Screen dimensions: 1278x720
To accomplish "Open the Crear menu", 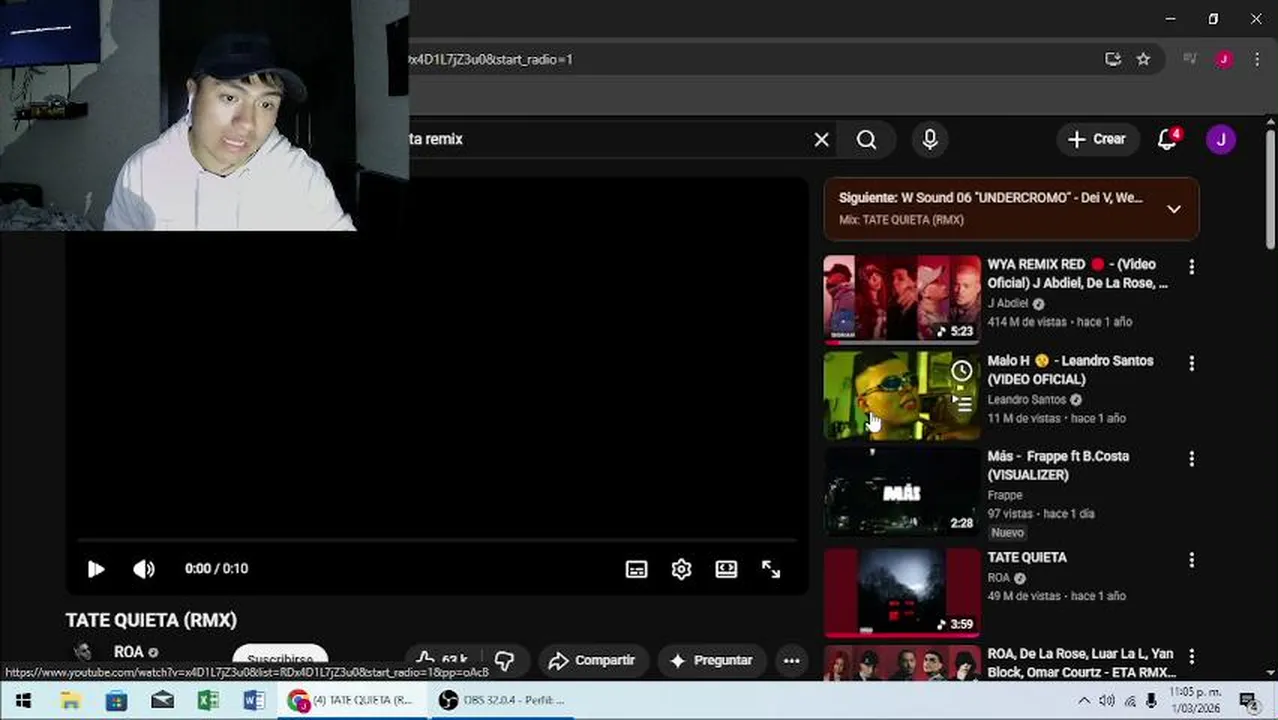I will click(1096, 139).
